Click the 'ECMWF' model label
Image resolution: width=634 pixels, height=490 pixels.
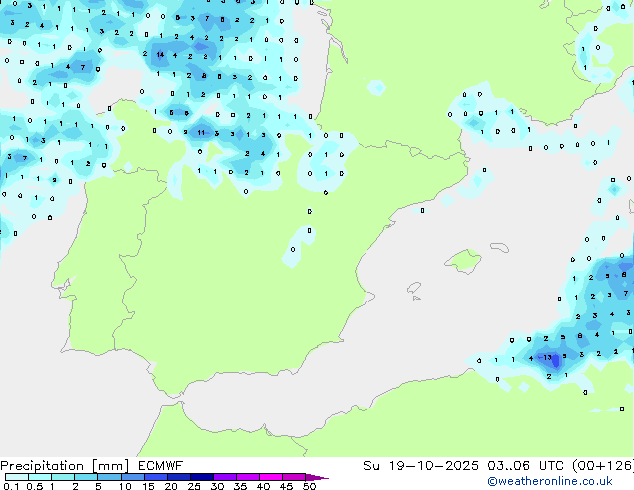tap(161, 466)
